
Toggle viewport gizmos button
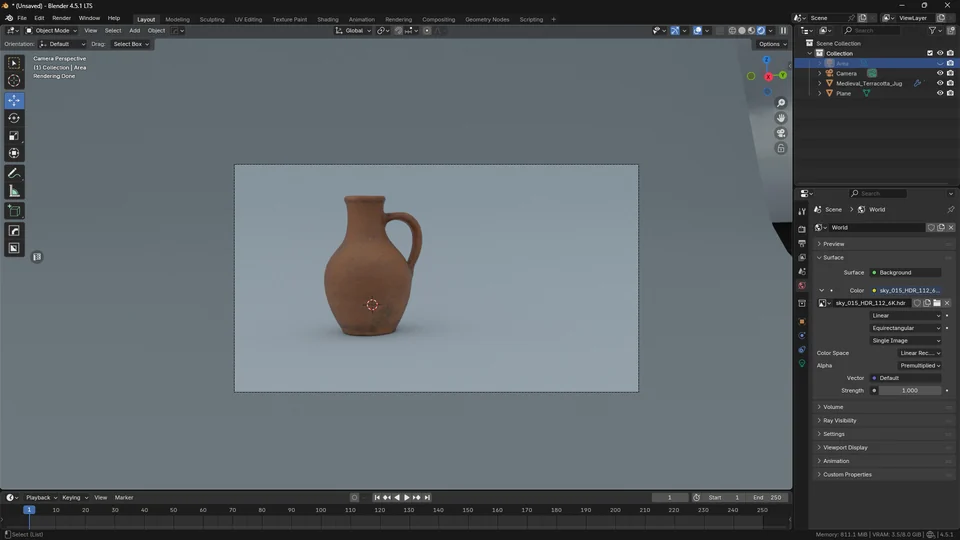(675, 31)
